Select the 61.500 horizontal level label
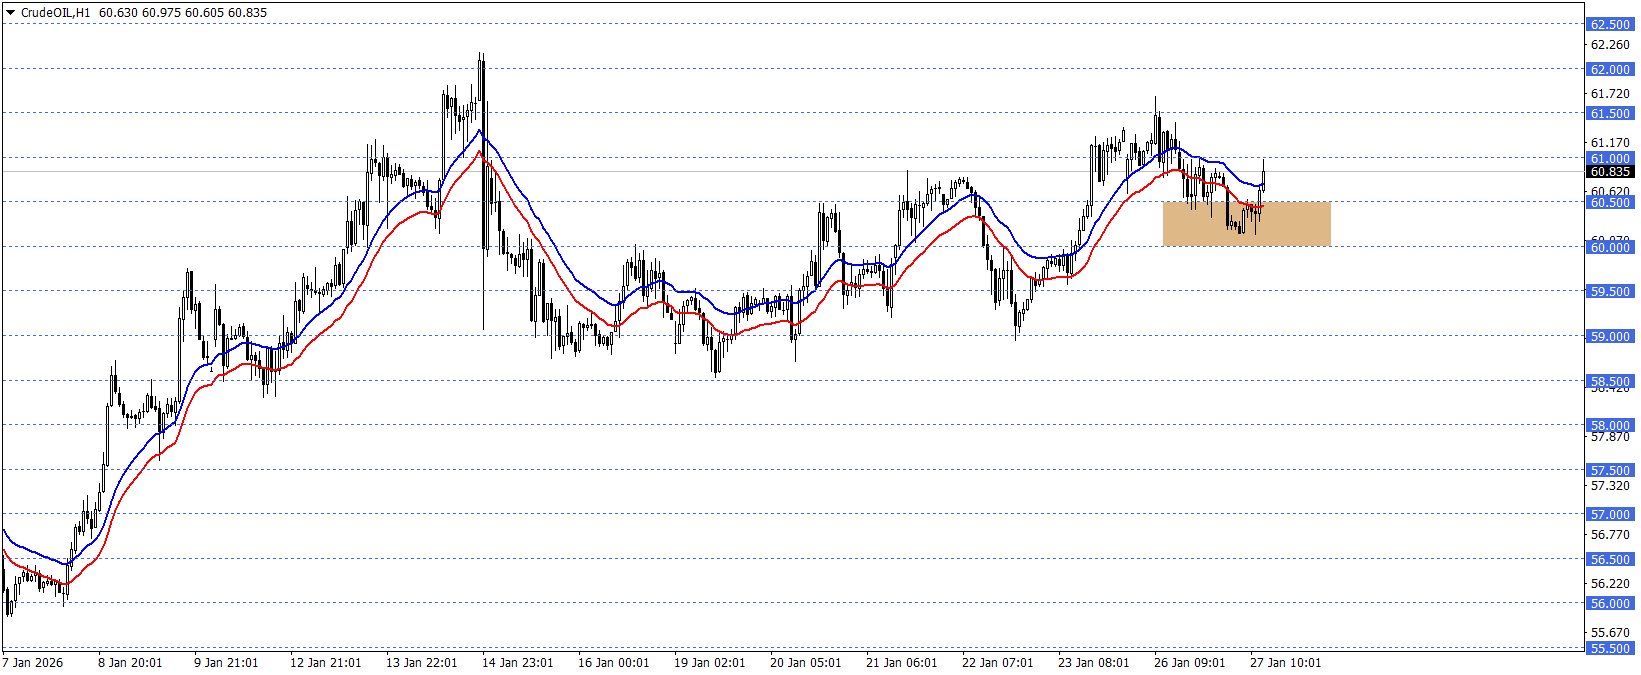The width and height of the screenshot is (1641, 675). coord(1610,114)
